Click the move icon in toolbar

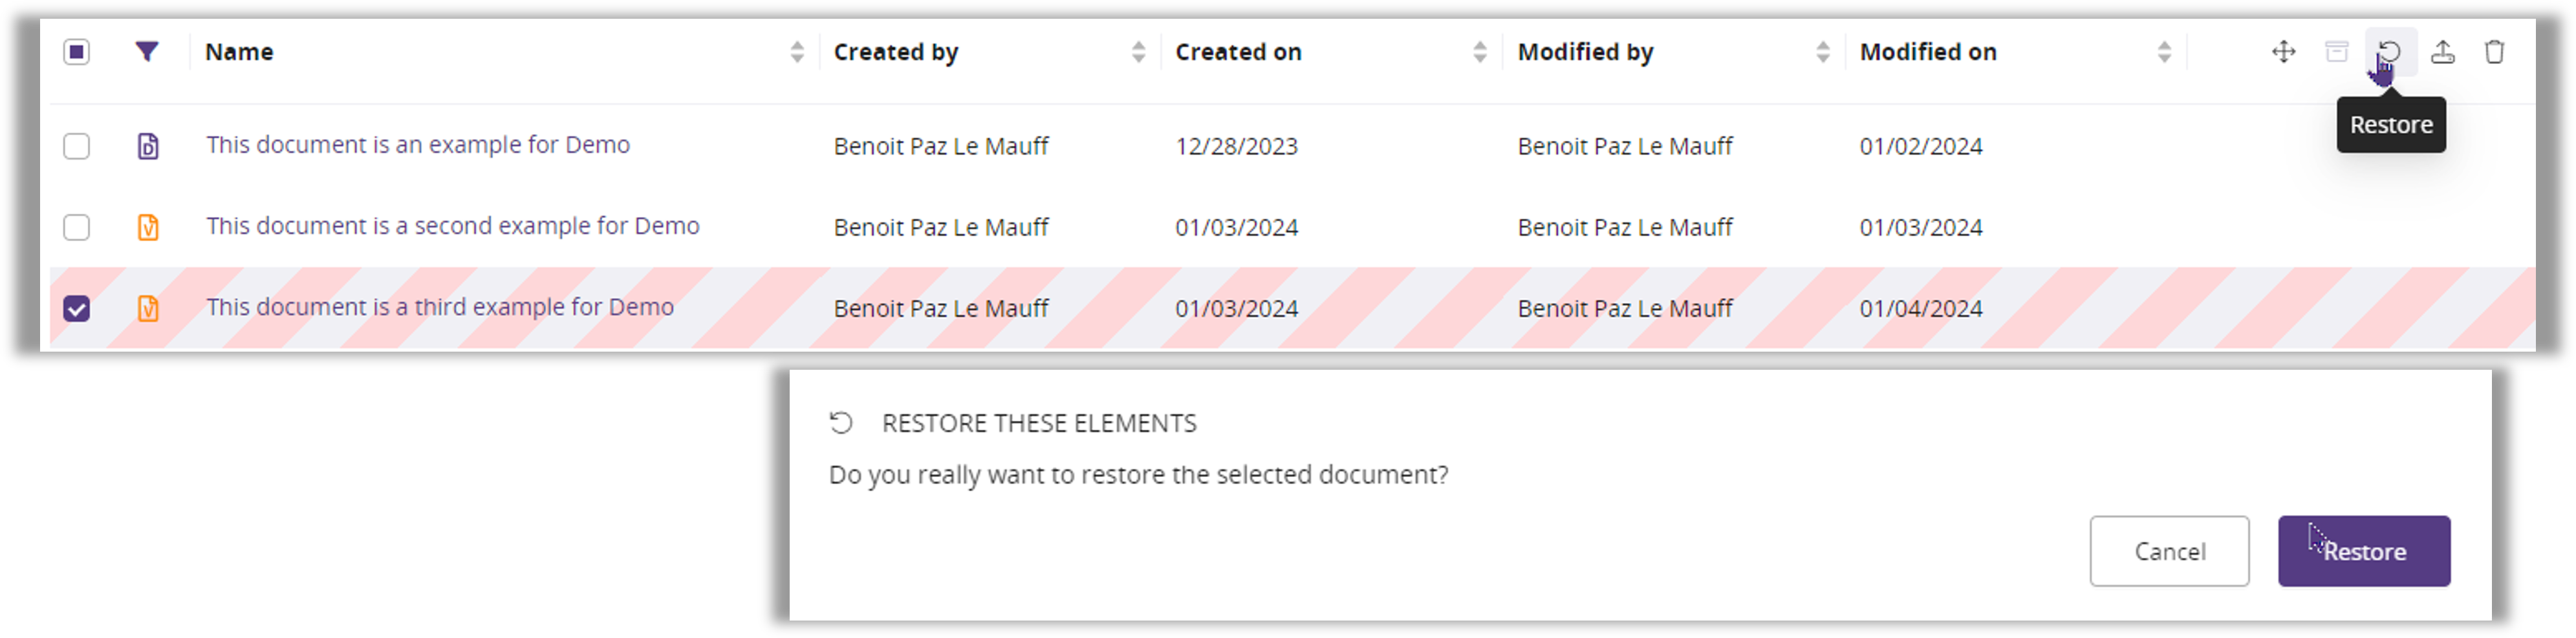click(2283, 51)
